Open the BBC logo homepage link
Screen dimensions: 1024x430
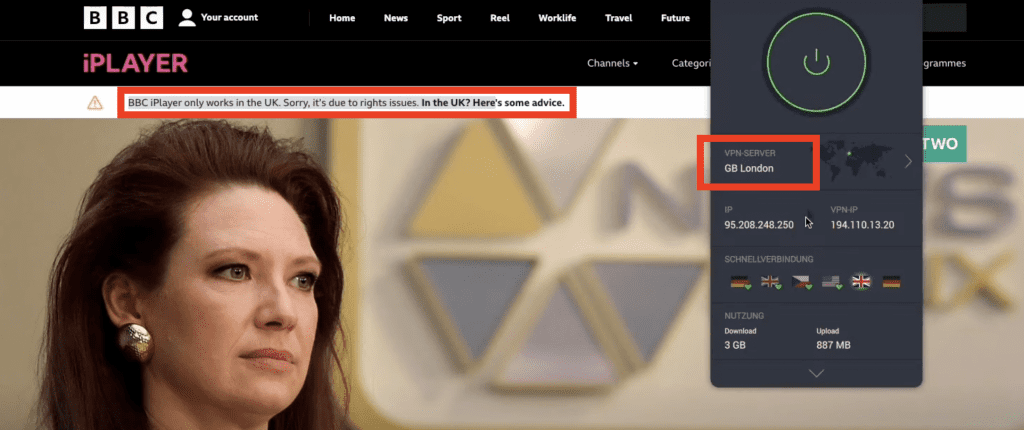pos(123,18)
